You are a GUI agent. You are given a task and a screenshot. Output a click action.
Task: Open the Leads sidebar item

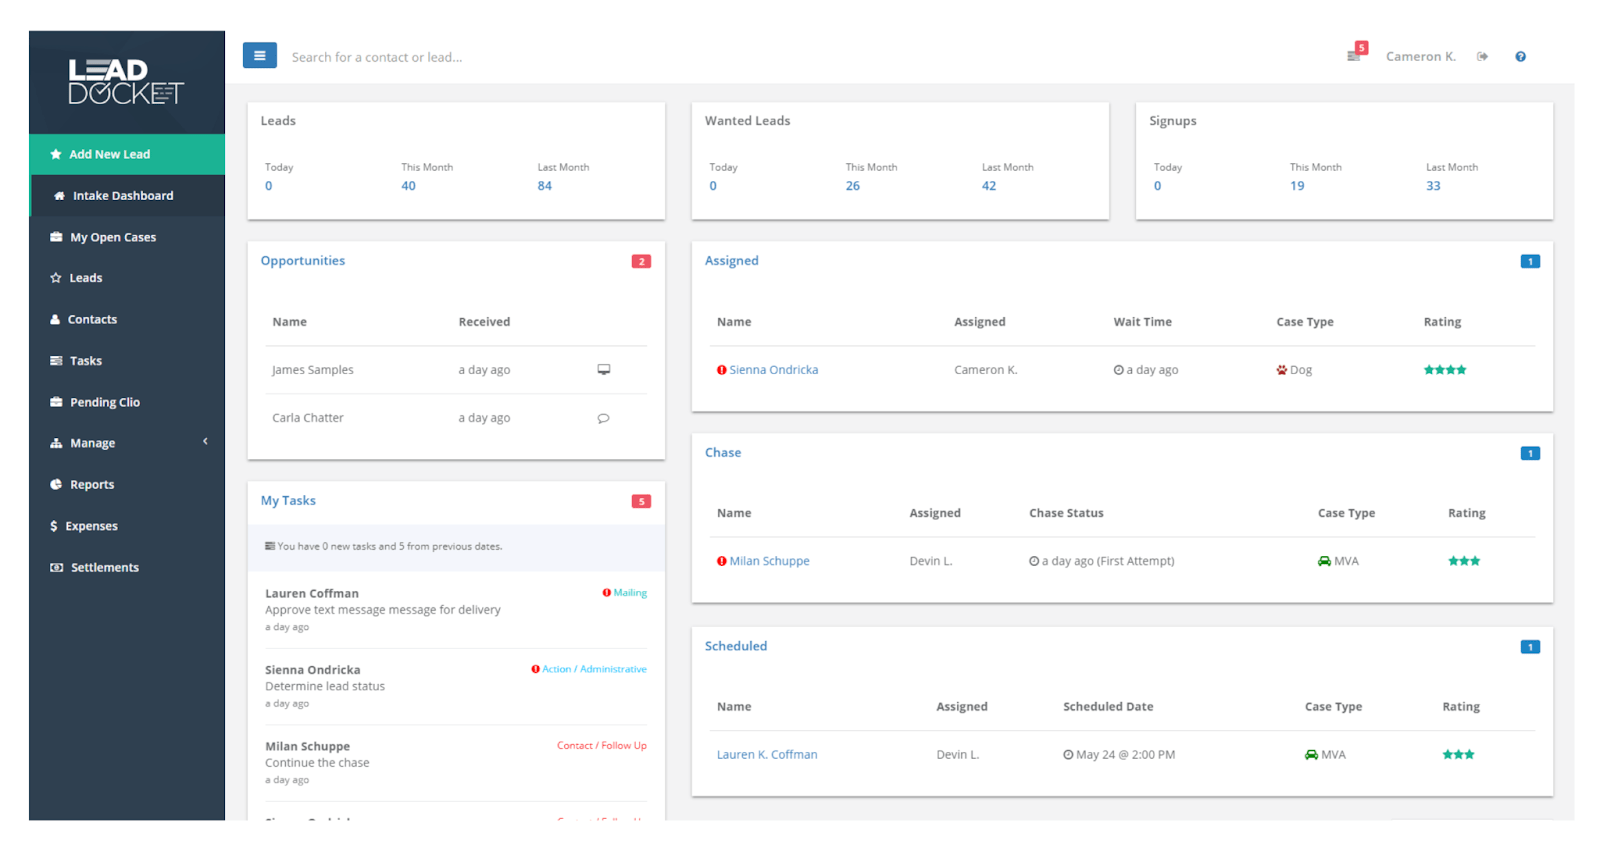pyautogui.click(x=127, y=278)
